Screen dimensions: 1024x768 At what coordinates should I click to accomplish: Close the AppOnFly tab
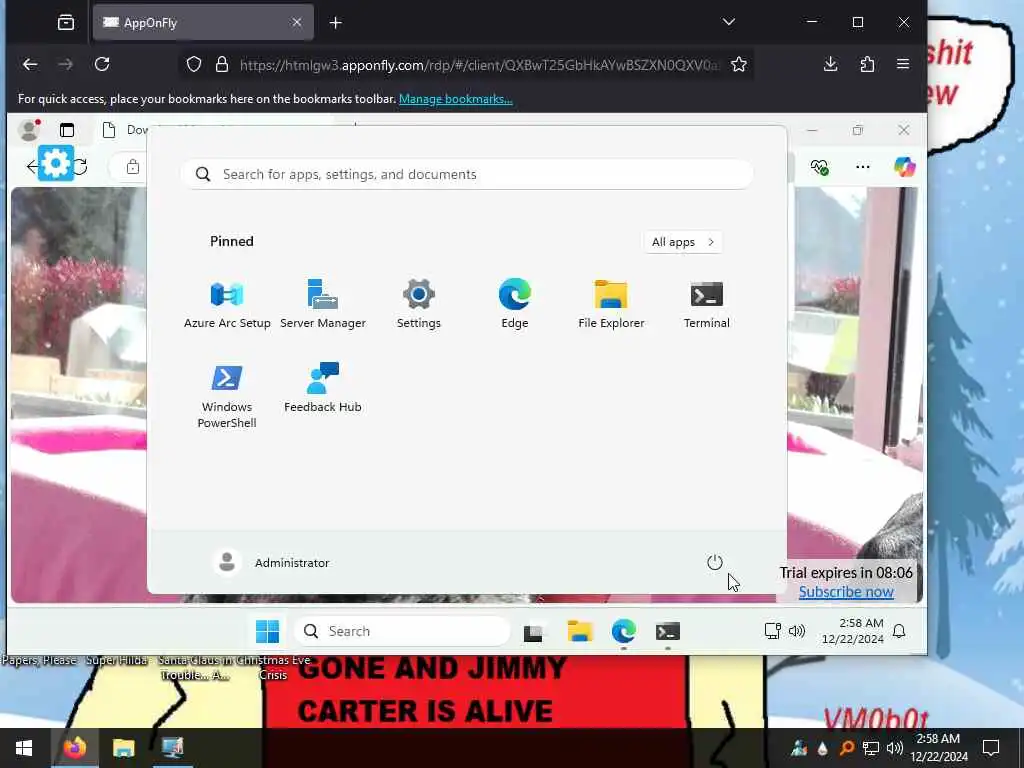(296, 23)
